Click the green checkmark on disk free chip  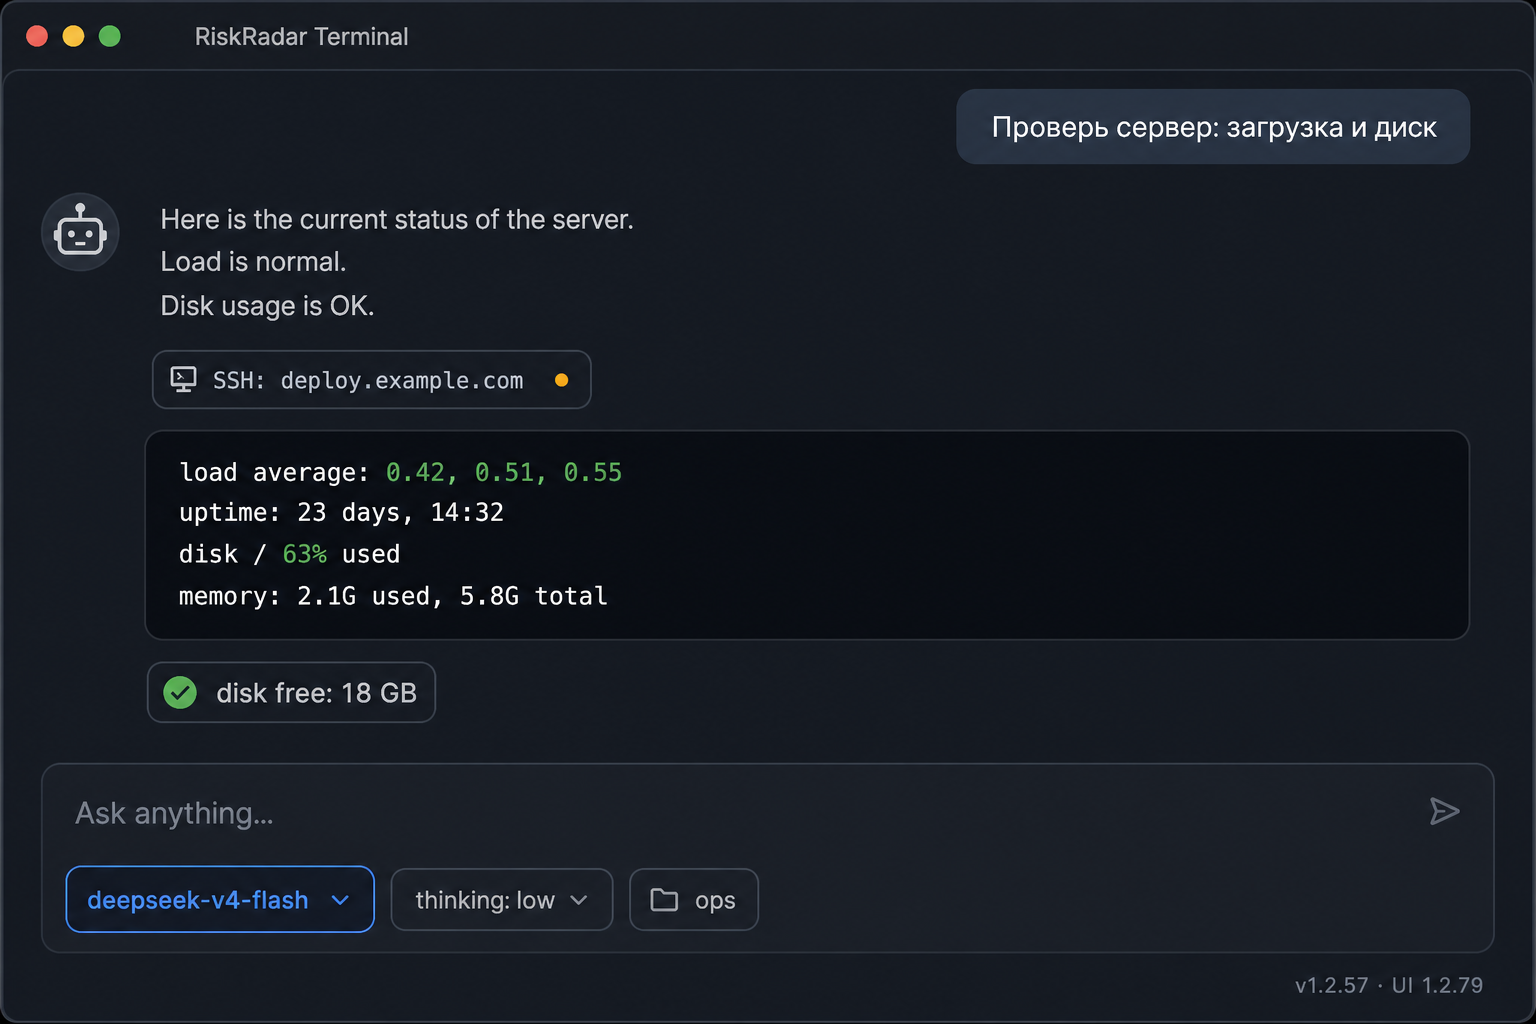point(180,692)
